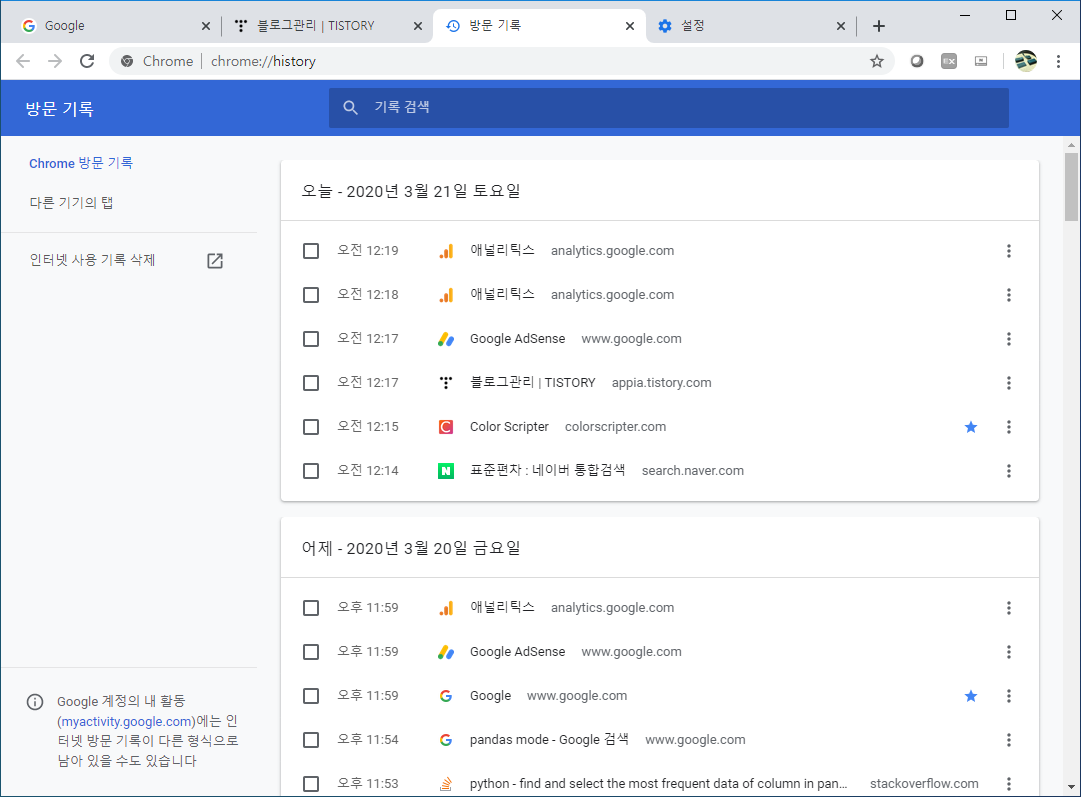Click the AdSense favicon on 12:17 row
The width and height of the screenshot is (1081, 797).
446,339
